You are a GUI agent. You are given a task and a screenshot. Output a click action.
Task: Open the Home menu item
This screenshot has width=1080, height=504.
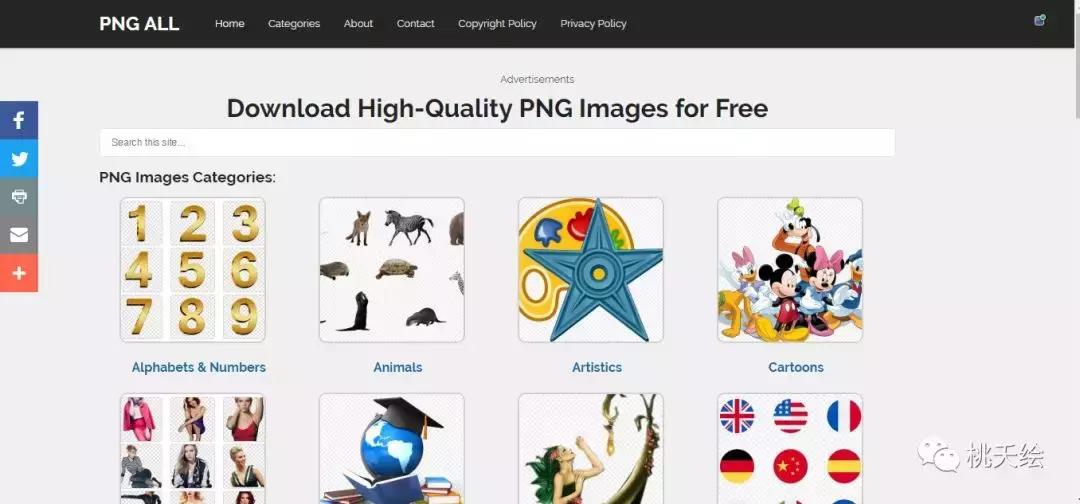pyautogui.click(x=229, y=23)
